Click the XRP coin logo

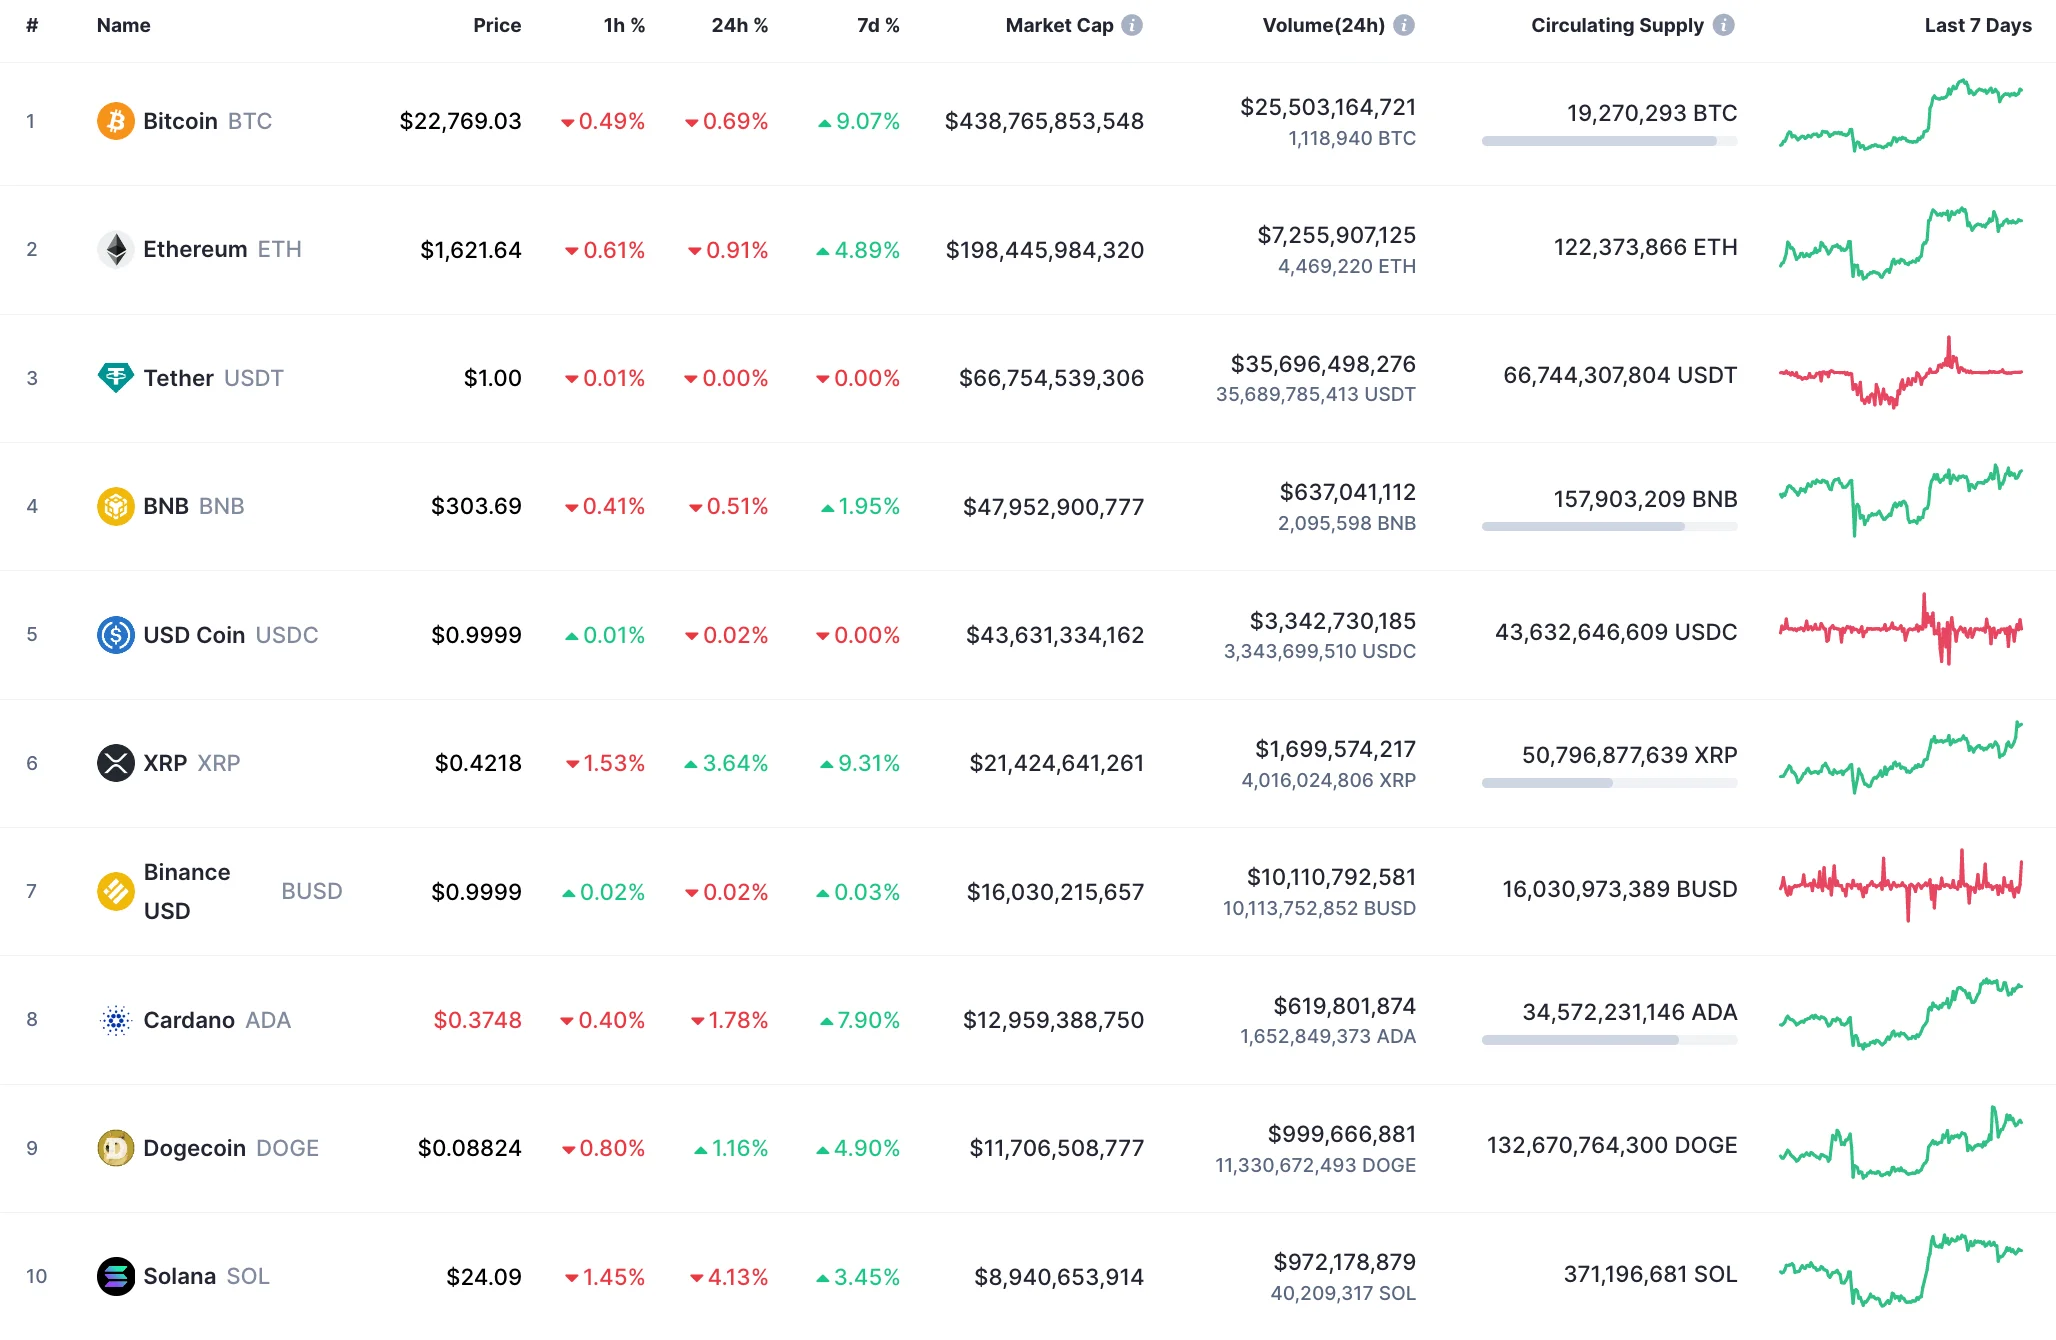click(116, 763)
